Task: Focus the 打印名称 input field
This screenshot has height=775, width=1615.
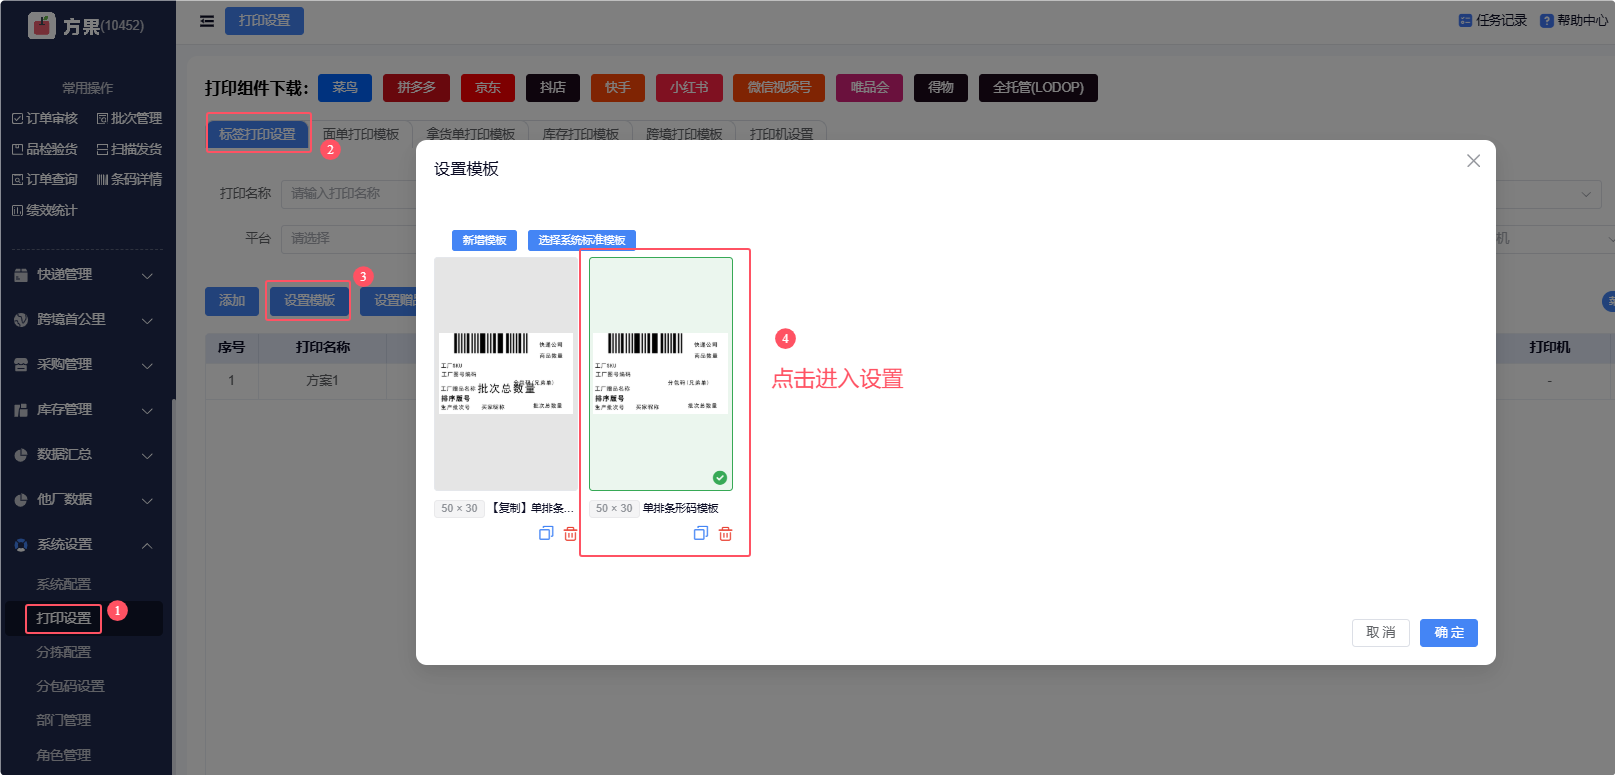Action: pos(348,194)
